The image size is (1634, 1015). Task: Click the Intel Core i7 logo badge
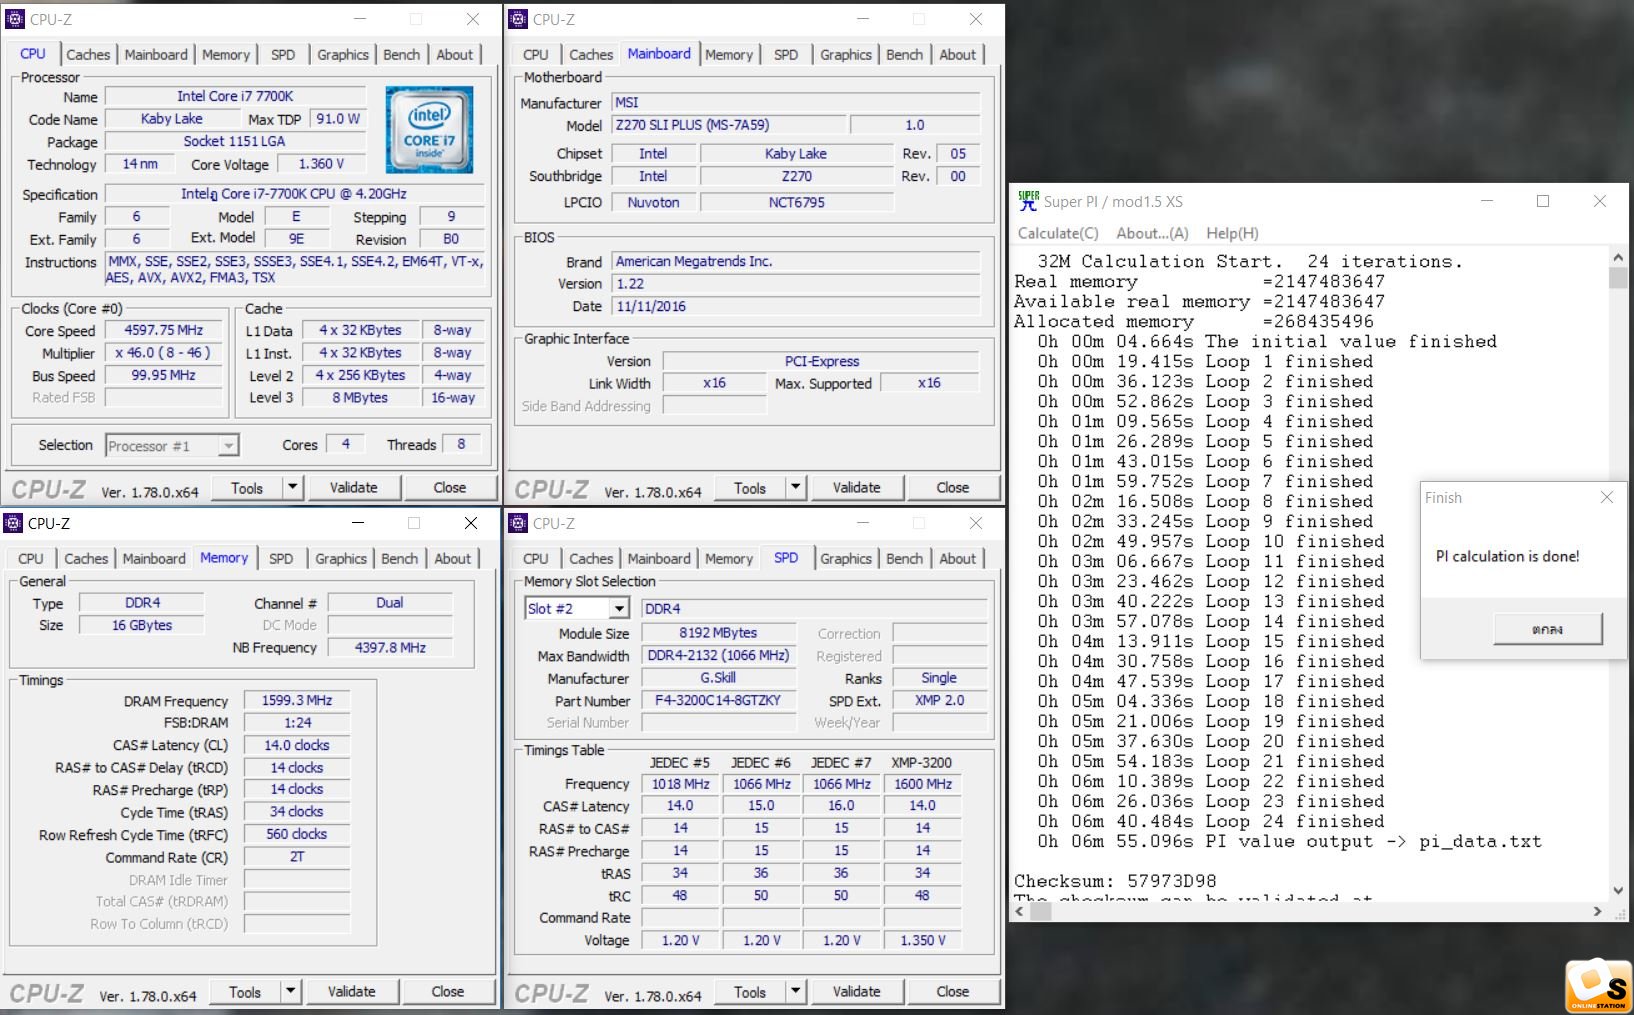point(430,130)
